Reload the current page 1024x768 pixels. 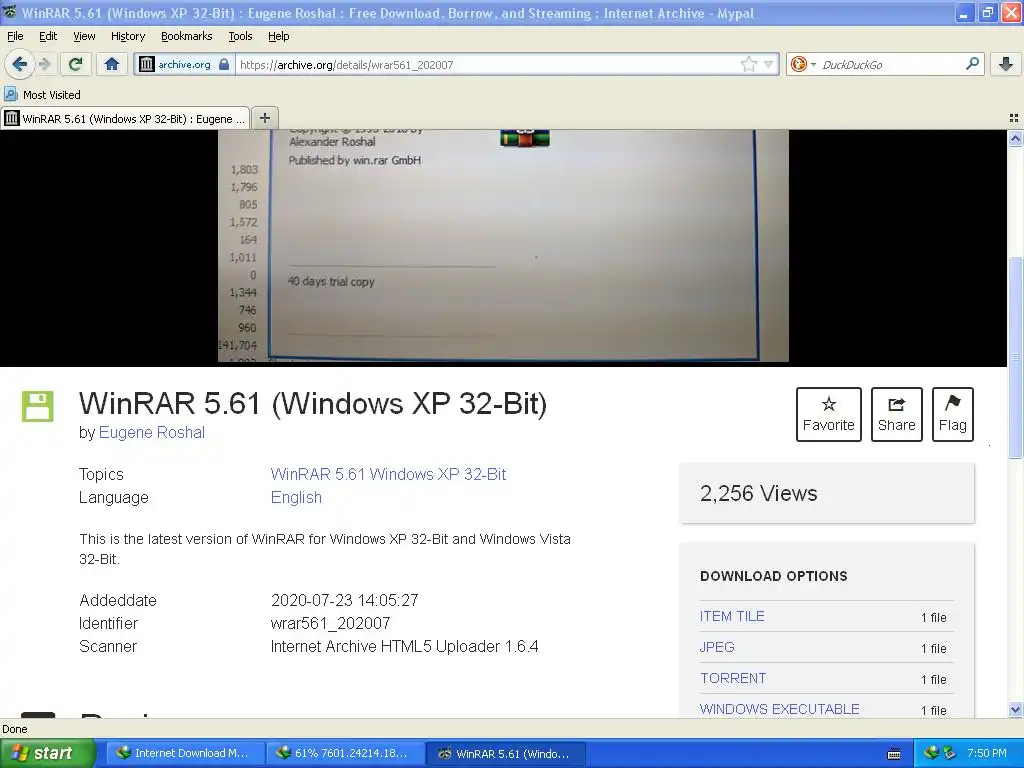click(76, 64)
